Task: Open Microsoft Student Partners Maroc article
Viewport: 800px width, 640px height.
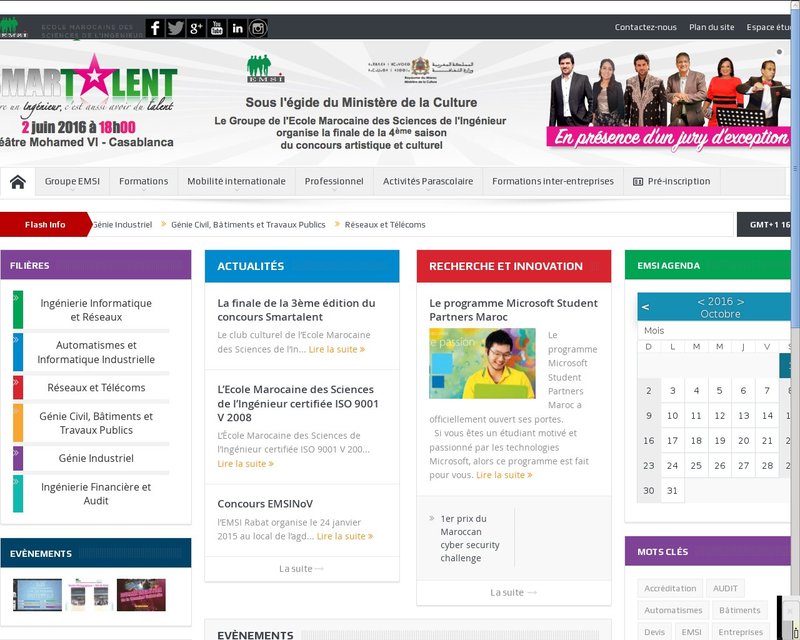Action: pos(513,310)
